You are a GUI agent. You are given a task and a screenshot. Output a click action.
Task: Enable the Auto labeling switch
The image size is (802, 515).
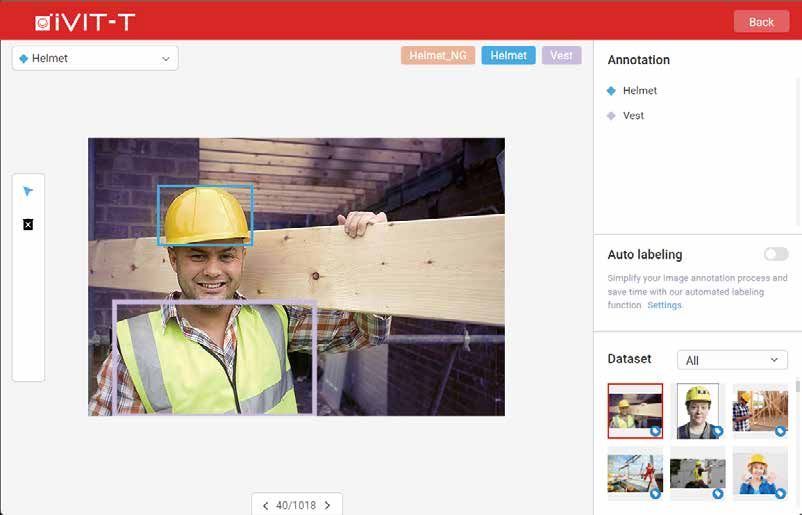coord(776,254)
